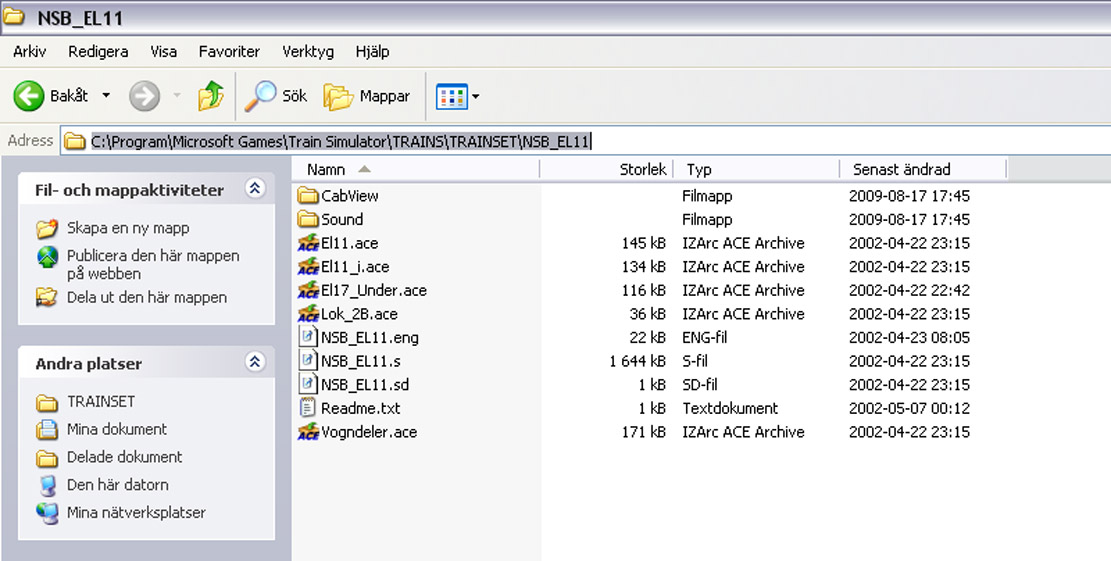The height and width of the screenshot is (561, 1111).
Task: Select the NSB_EL11.eng file icon
Action: pos(308,337)
